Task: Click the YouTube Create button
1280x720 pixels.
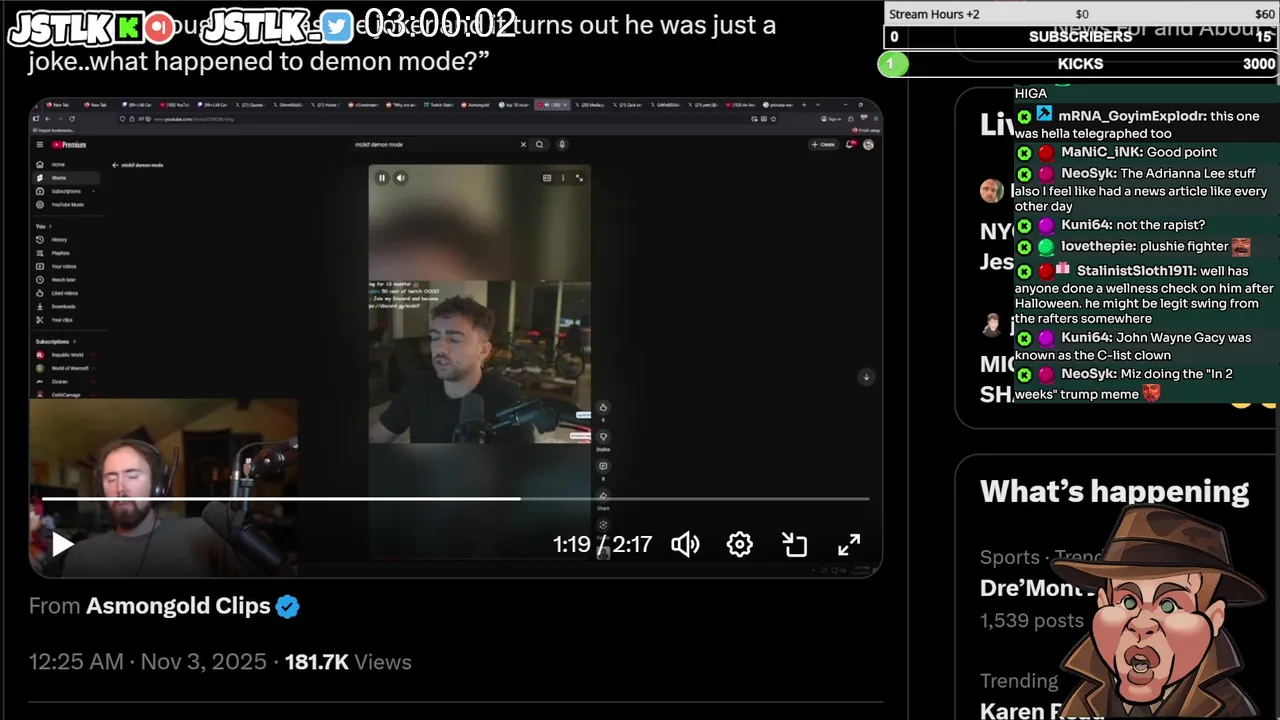Action: pyautogui.click(x=823, y=145)
